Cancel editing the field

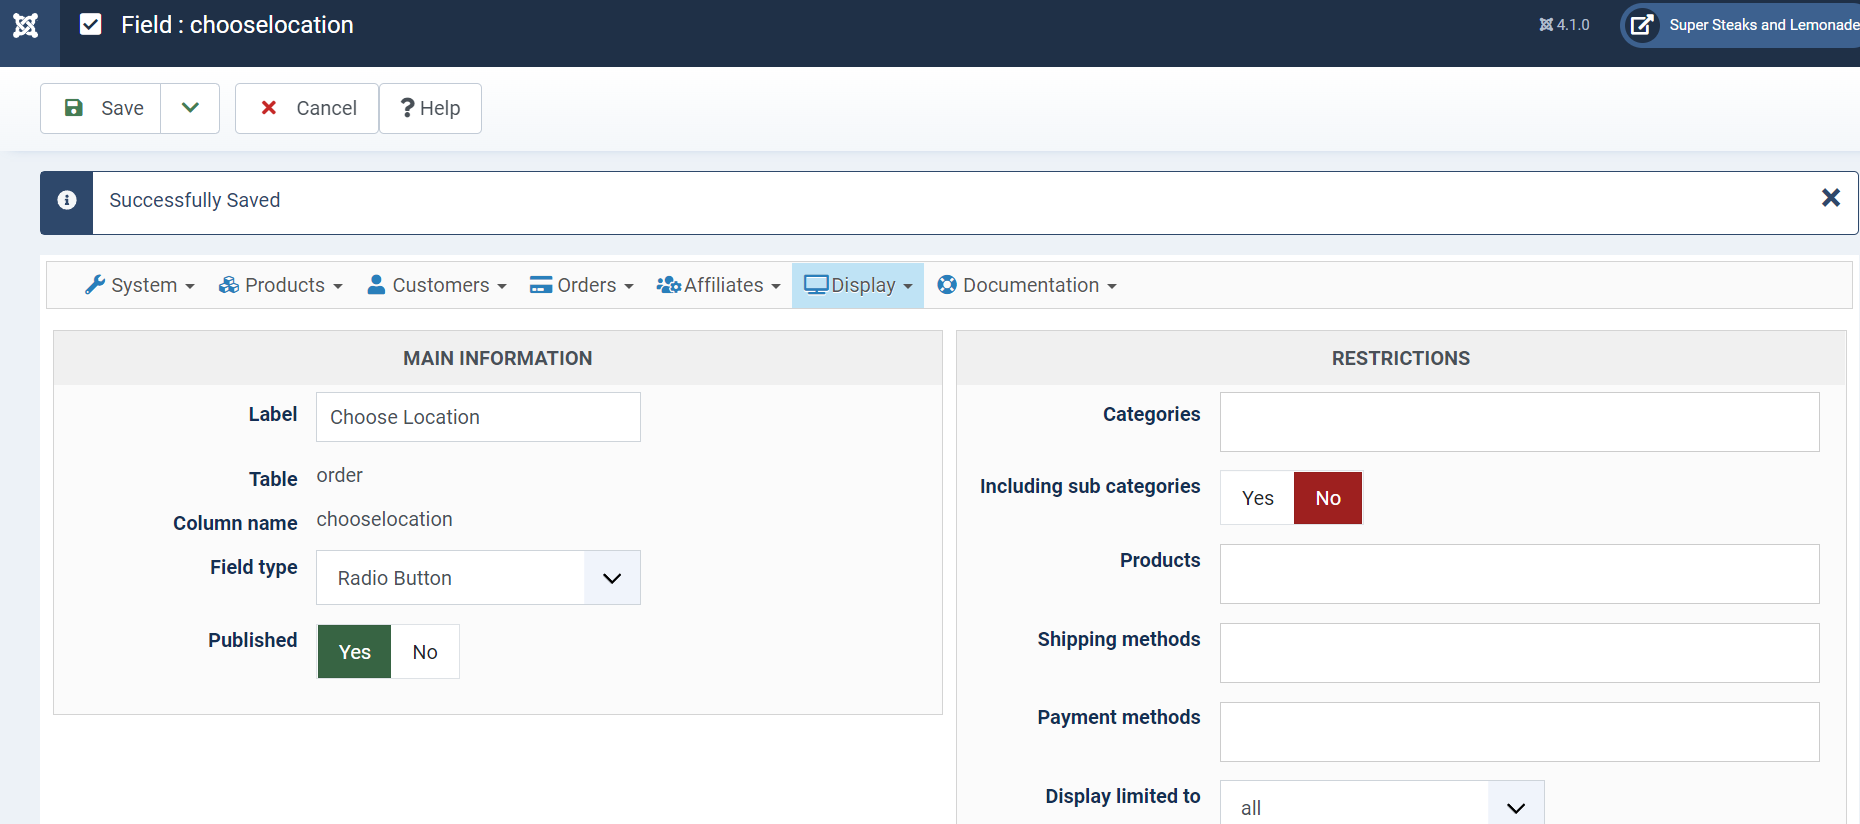click(x=307, y=108)
